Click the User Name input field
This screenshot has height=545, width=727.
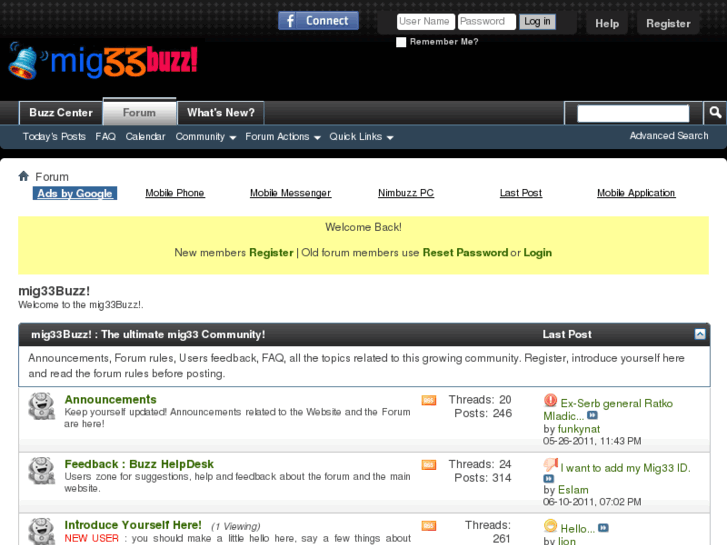[x=426, y=21]
